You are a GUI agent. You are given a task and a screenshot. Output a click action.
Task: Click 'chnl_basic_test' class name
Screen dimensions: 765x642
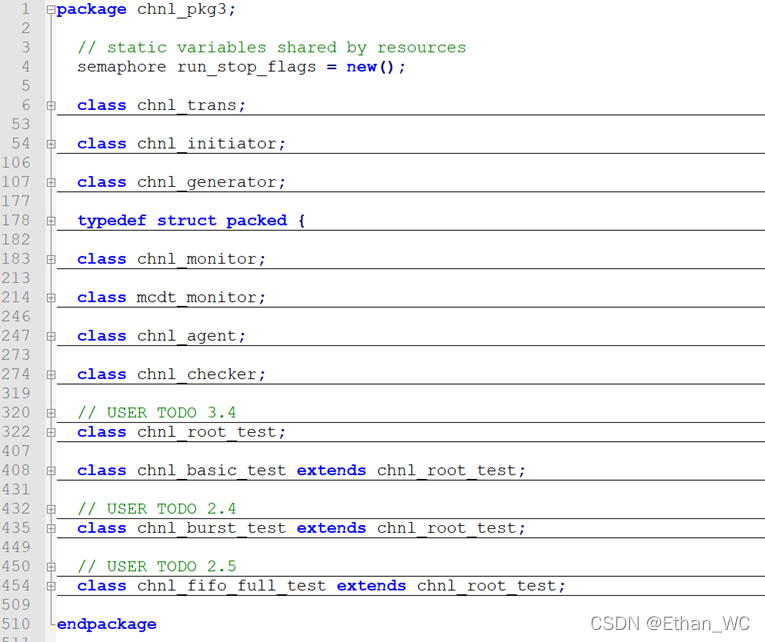coord(211,471)
